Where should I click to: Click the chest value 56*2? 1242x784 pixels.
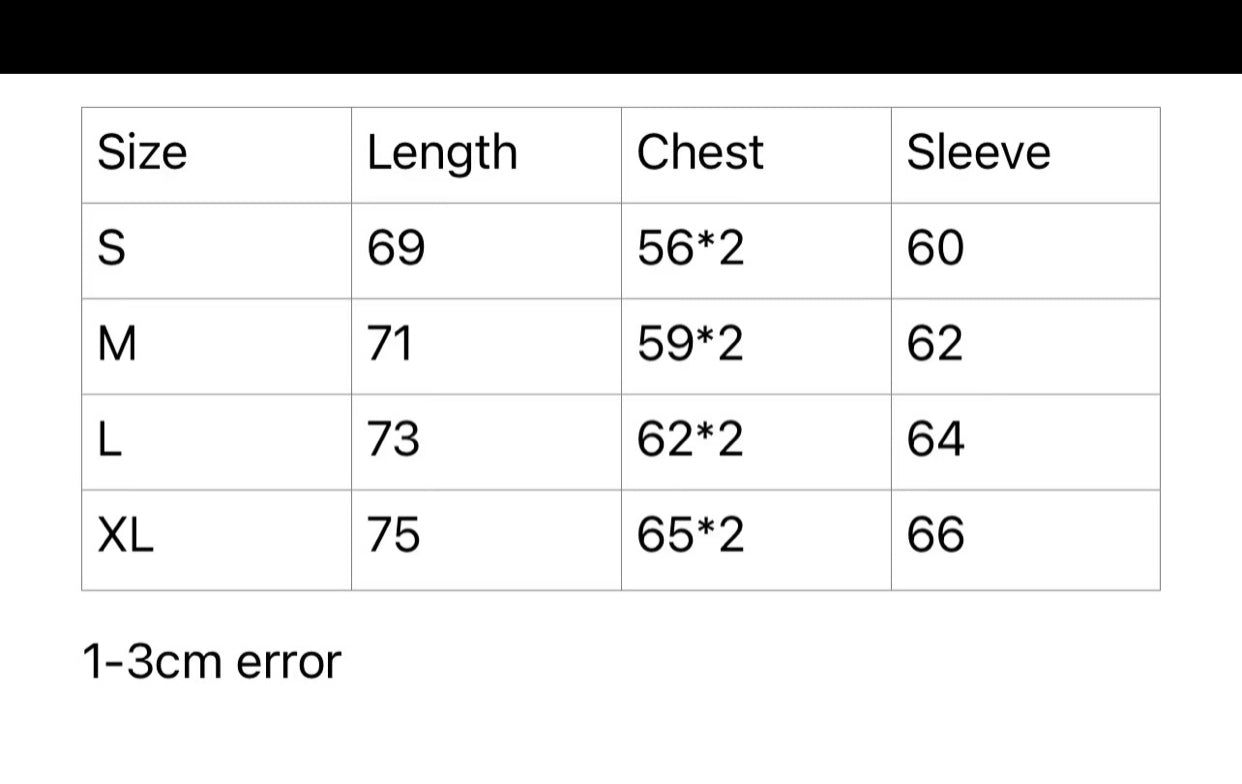(x=691, y=249)
